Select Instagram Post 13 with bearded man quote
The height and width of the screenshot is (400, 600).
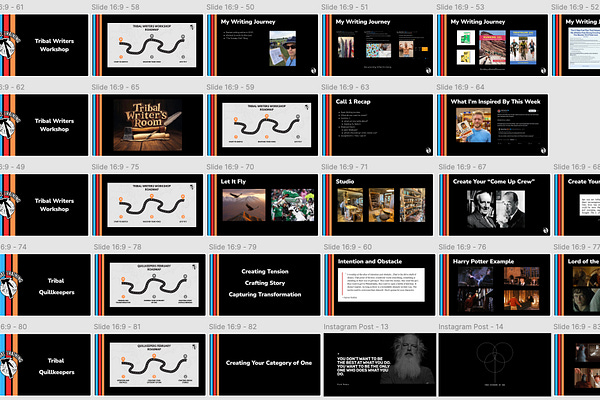pyautogui.click(x=380, y=364)
